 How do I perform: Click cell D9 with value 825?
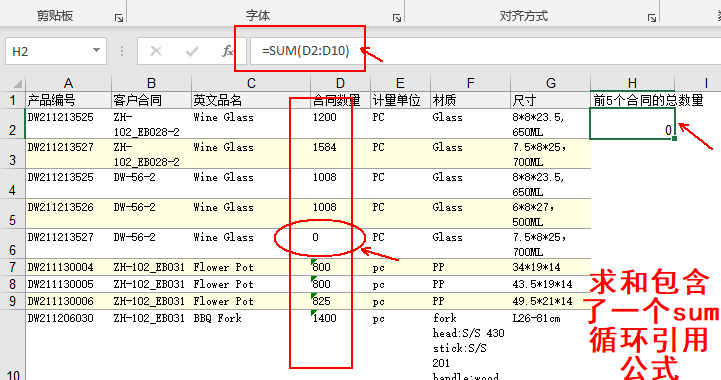point(341,301)
